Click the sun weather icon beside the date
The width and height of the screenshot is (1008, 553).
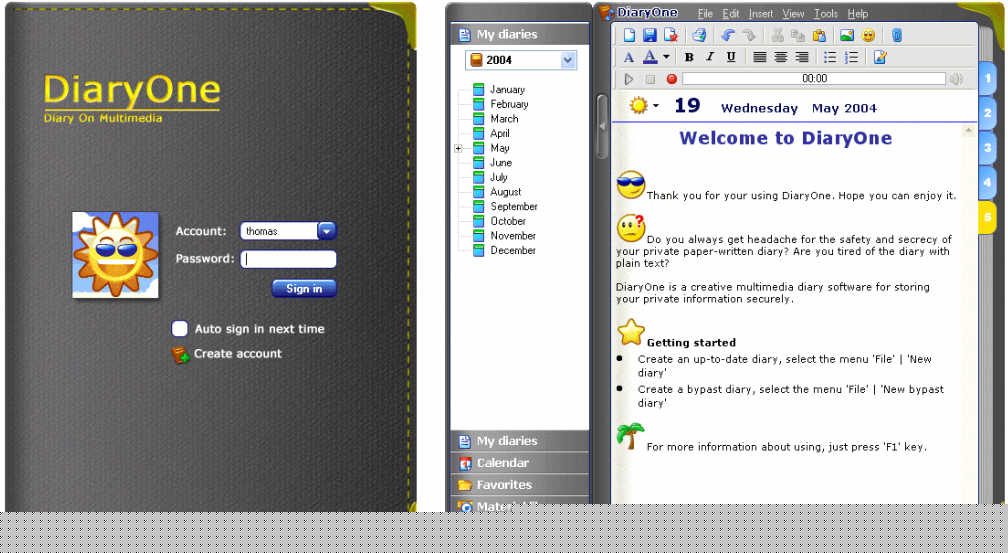638,105
